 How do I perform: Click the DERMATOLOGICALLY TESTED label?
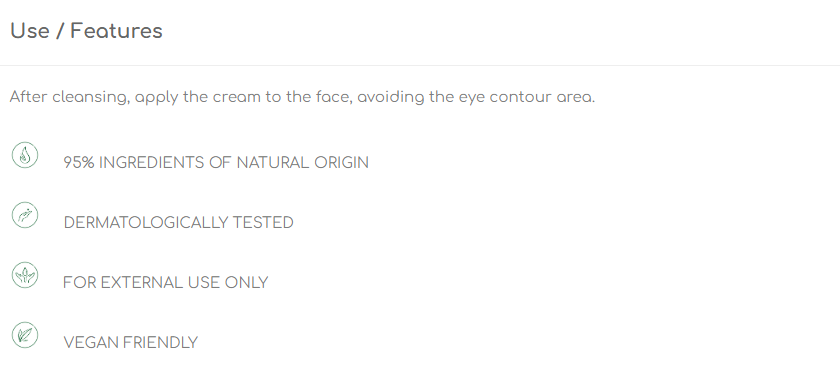[x=178, y=222]
